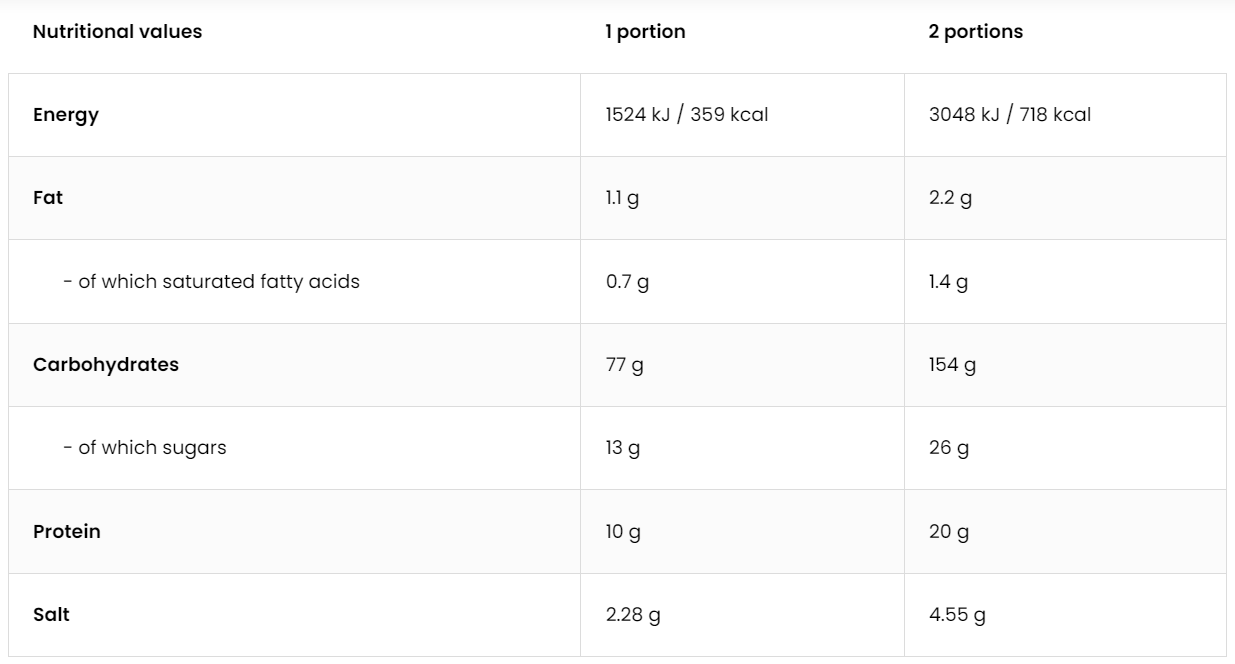Click the 154 g carbohydrates value
Image resolution: width=1235 pixels, height=664 pixels.
(952, 365)
